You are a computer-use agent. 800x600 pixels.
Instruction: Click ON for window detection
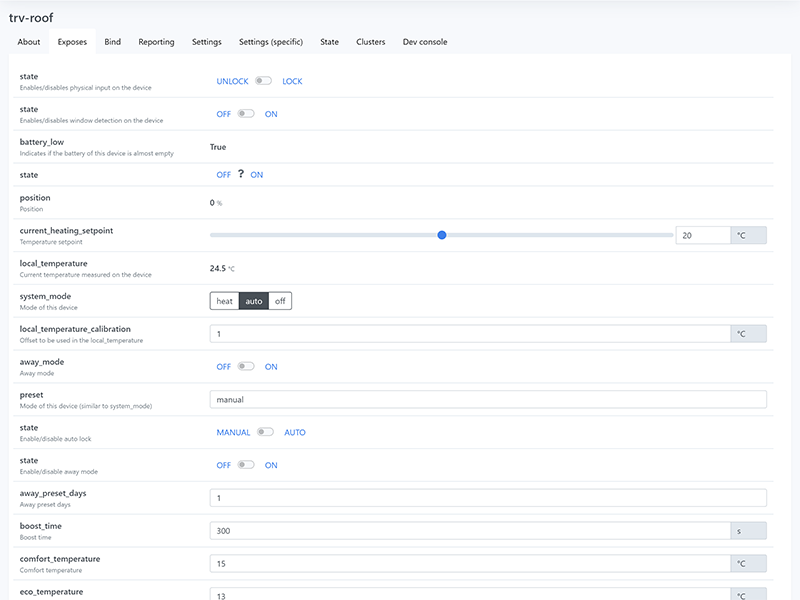[x=271, y=114]
